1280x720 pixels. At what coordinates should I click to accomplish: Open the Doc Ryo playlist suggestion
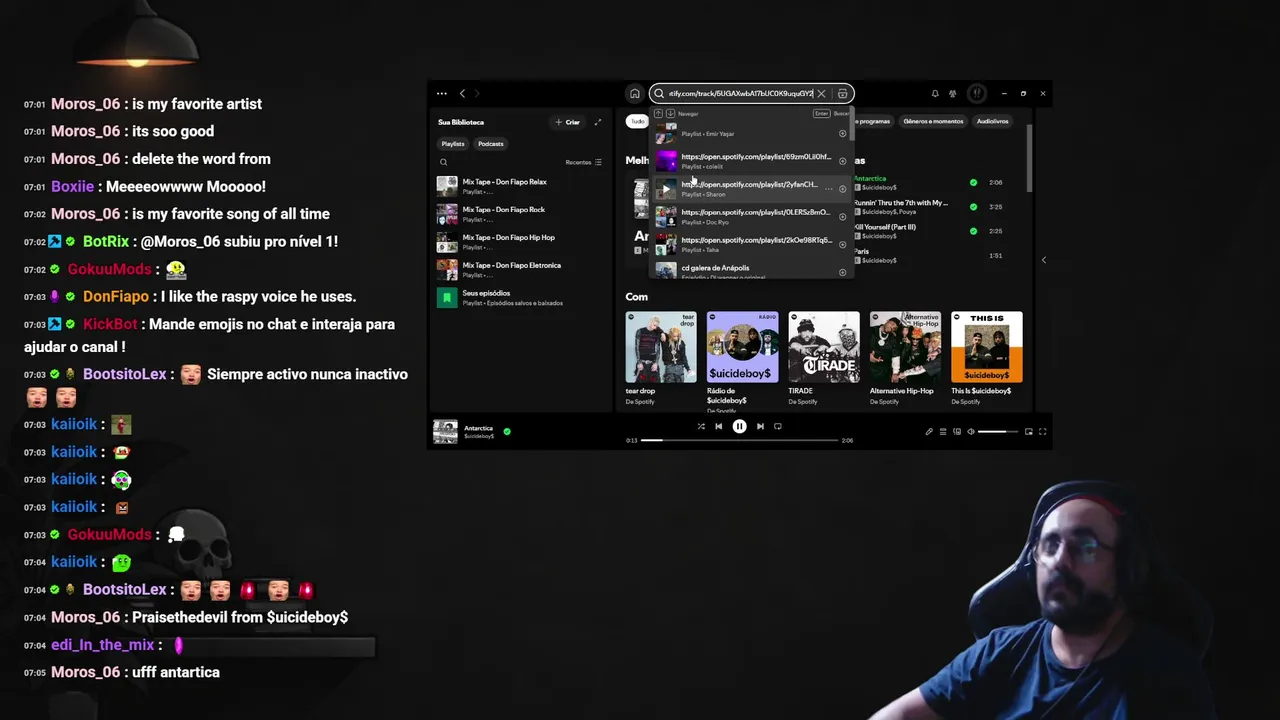coord(752,216)
